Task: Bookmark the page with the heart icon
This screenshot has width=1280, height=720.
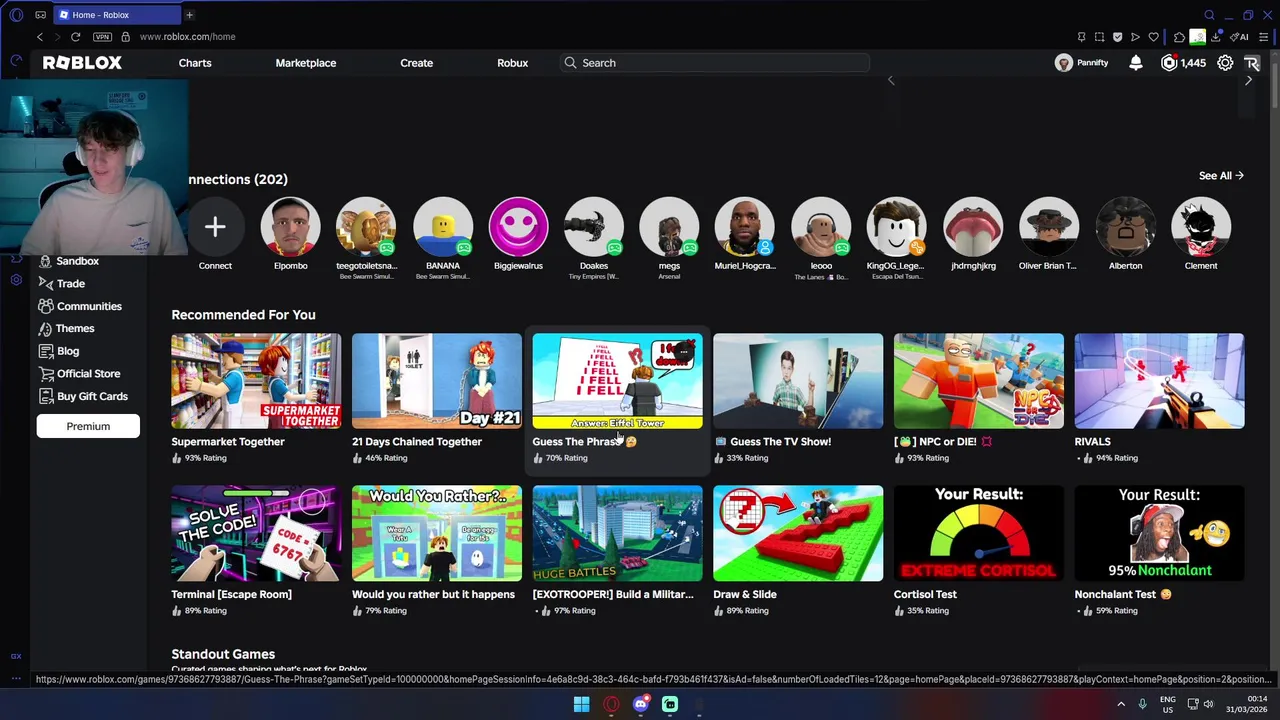Action: 1153,37
